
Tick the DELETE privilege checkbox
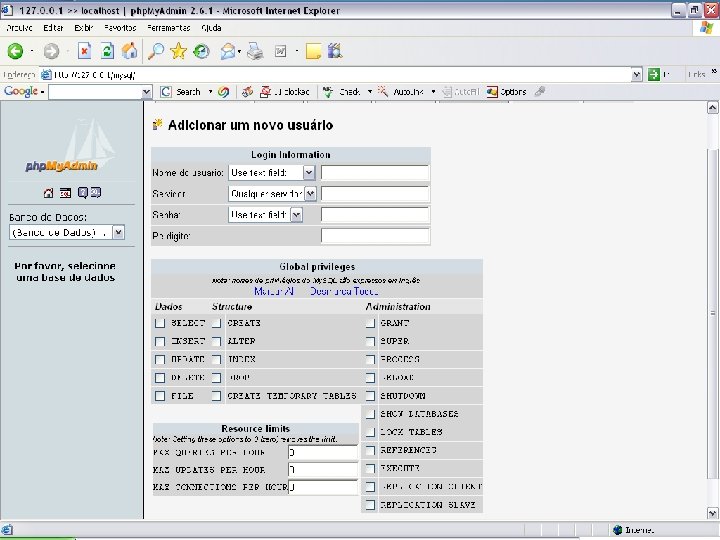[160, 378]
